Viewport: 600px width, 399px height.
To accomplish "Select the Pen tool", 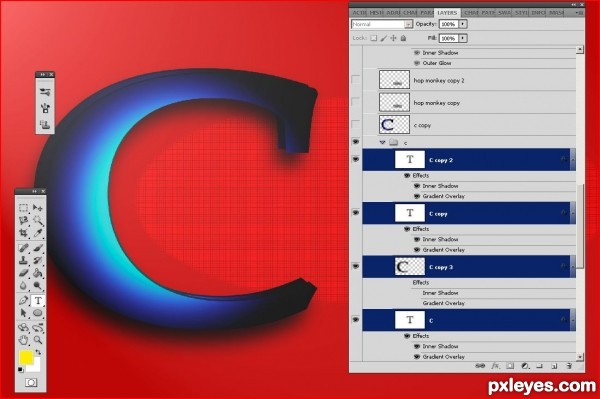I will [24, 301].
